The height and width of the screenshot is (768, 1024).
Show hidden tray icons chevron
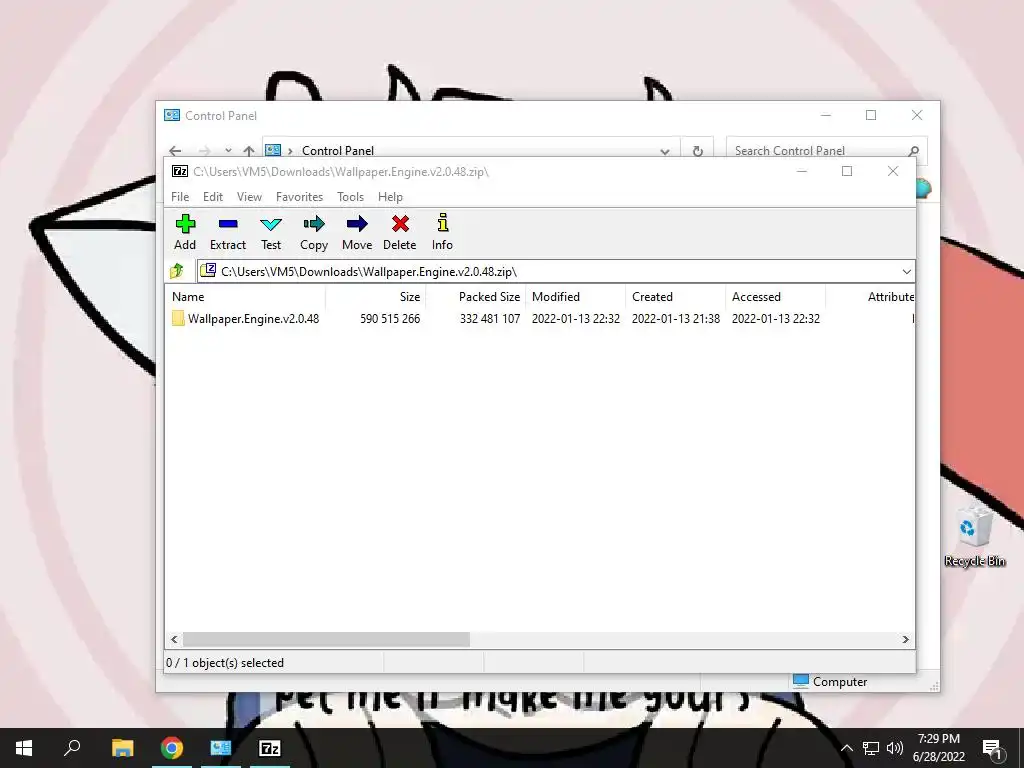click(846, 748)
